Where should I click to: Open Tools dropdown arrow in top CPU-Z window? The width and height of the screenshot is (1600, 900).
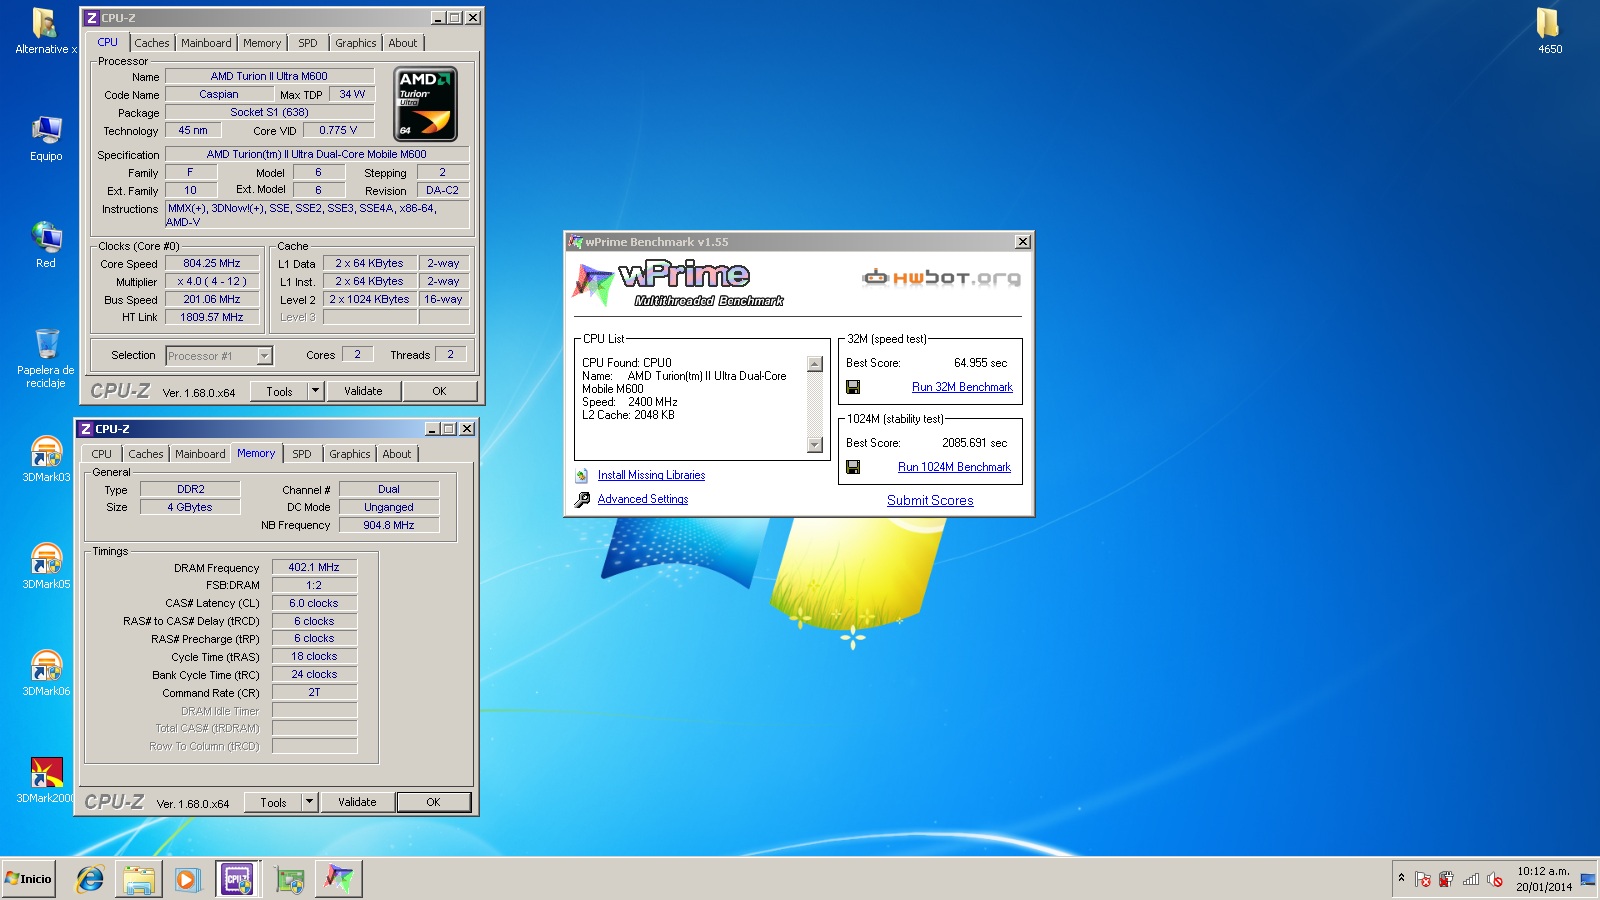click(x=315, y=391)
